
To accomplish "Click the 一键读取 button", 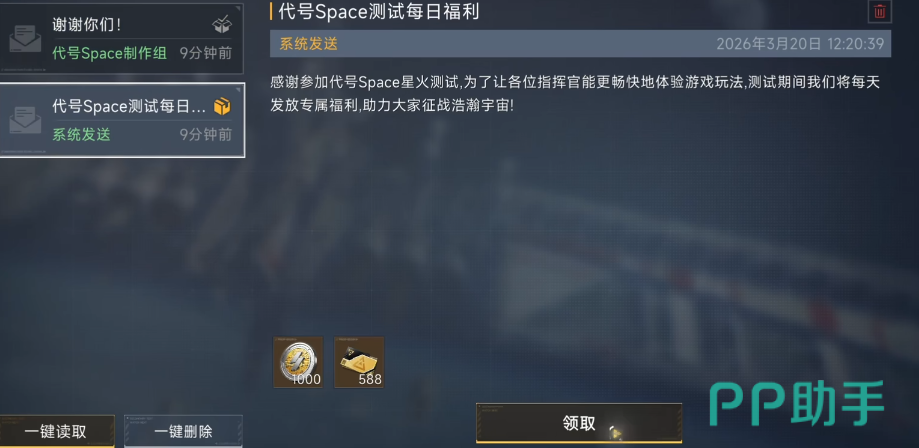I will click(x=56, y=432).
